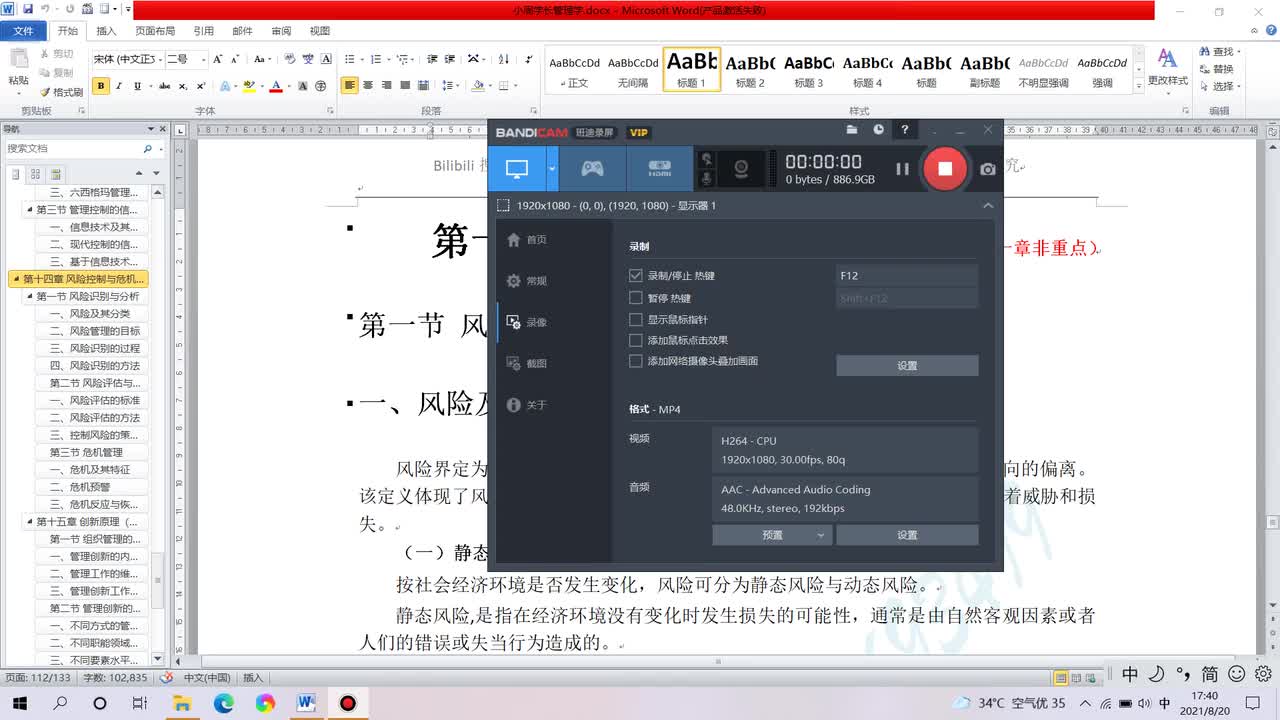Click 格式刷 format painter

pos(62,92)
